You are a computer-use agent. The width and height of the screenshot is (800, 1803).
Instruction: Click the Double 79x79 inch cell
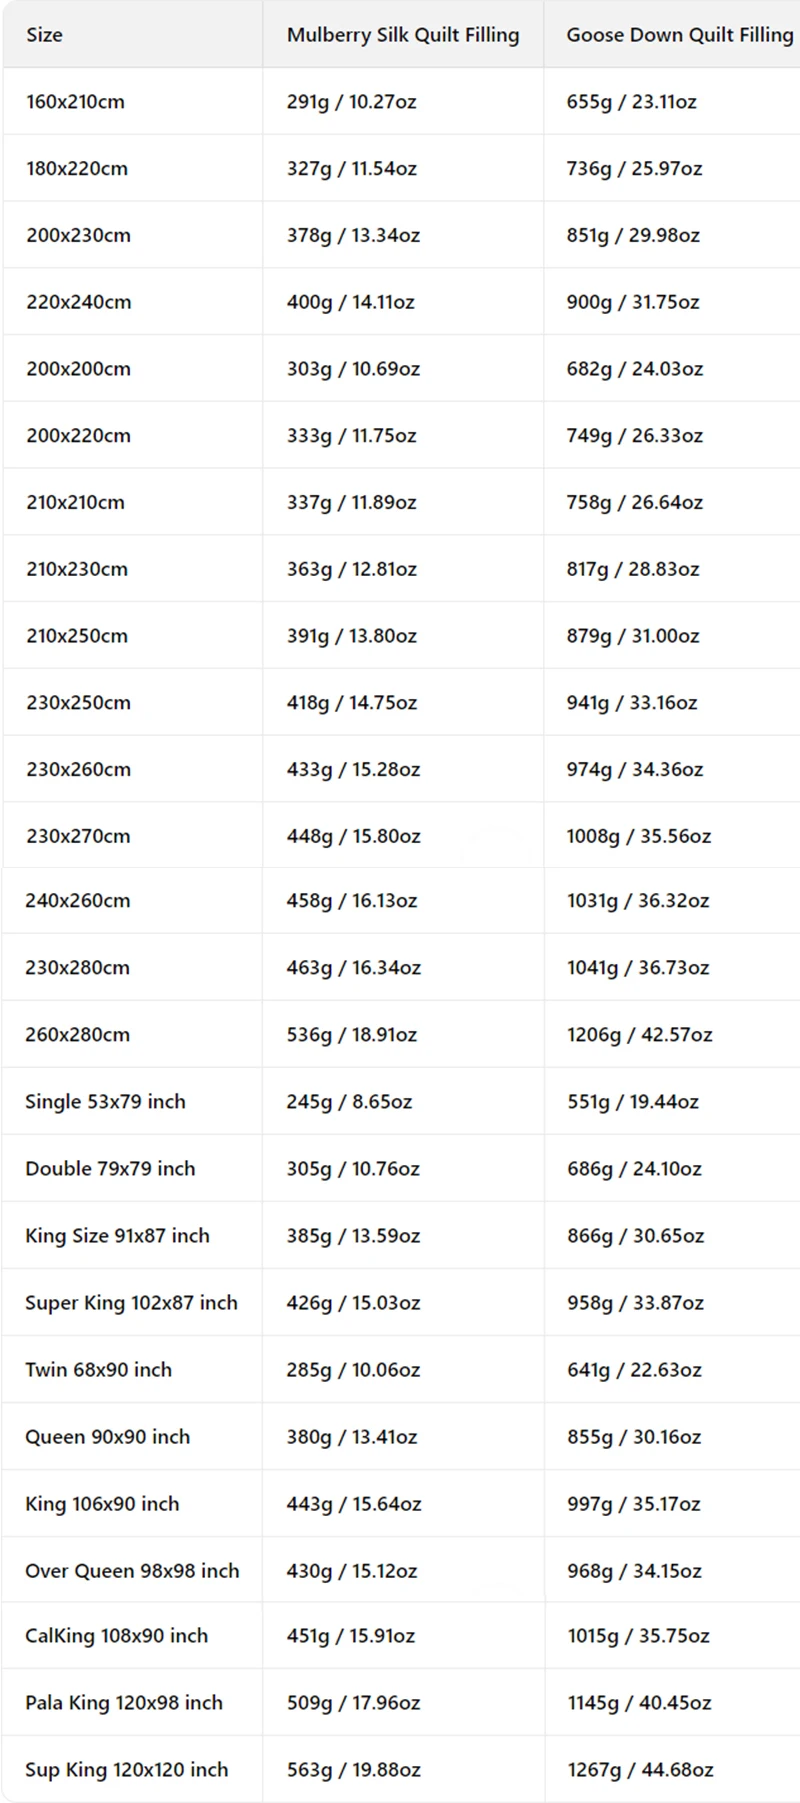click(110, 1169)
